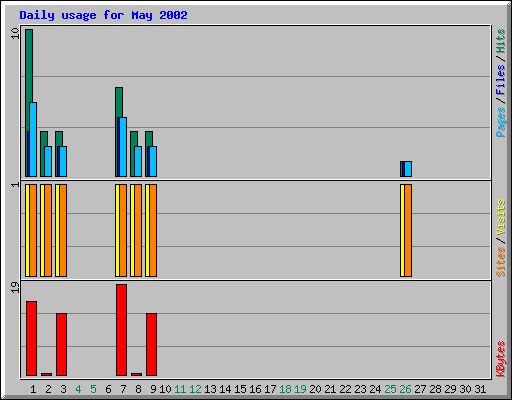Click the green weekend day label '12'

[x=195, y=389]
